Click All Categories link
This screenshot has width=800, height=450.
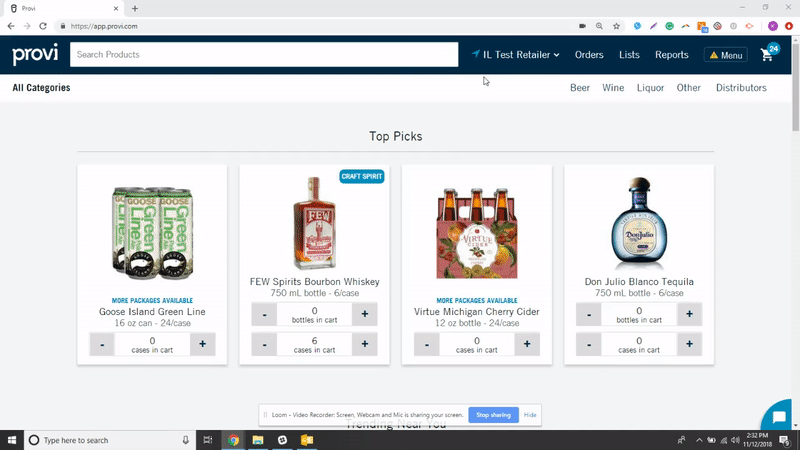pyautogui.click(x=41, y=88)
